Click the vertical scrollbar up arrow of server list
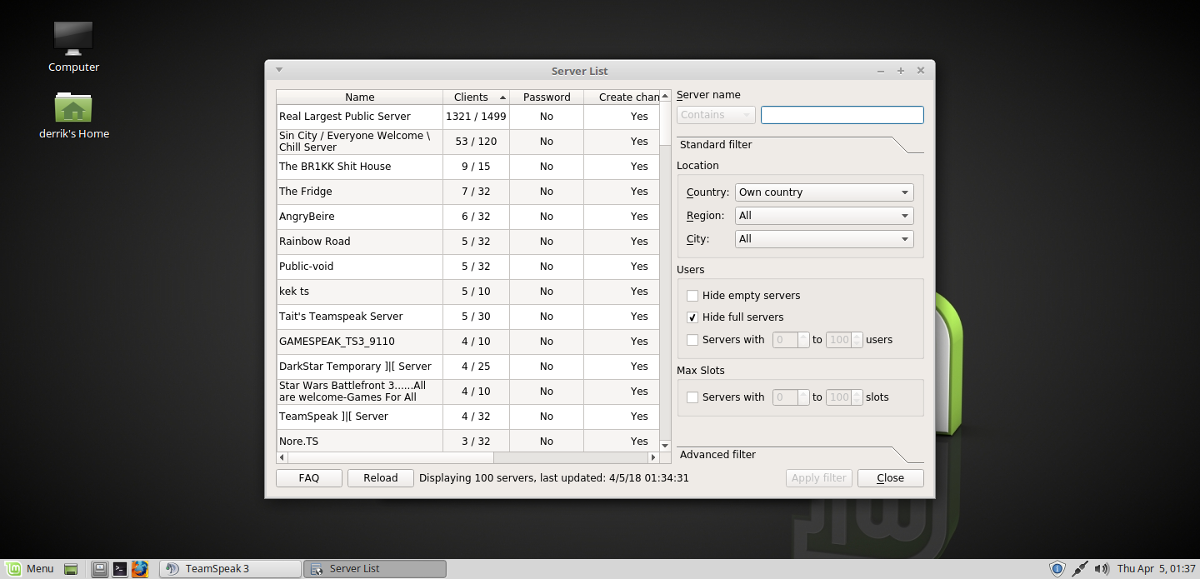This screenshot has height=579, width=1200. point(666,96)
